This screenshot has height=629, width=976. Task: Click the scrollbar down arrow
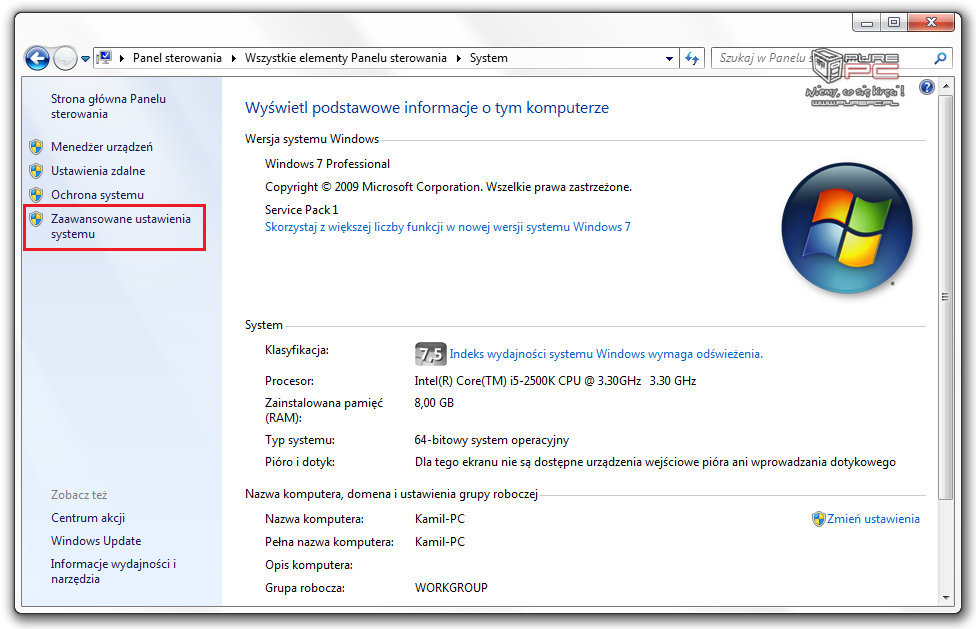[946, 598]
